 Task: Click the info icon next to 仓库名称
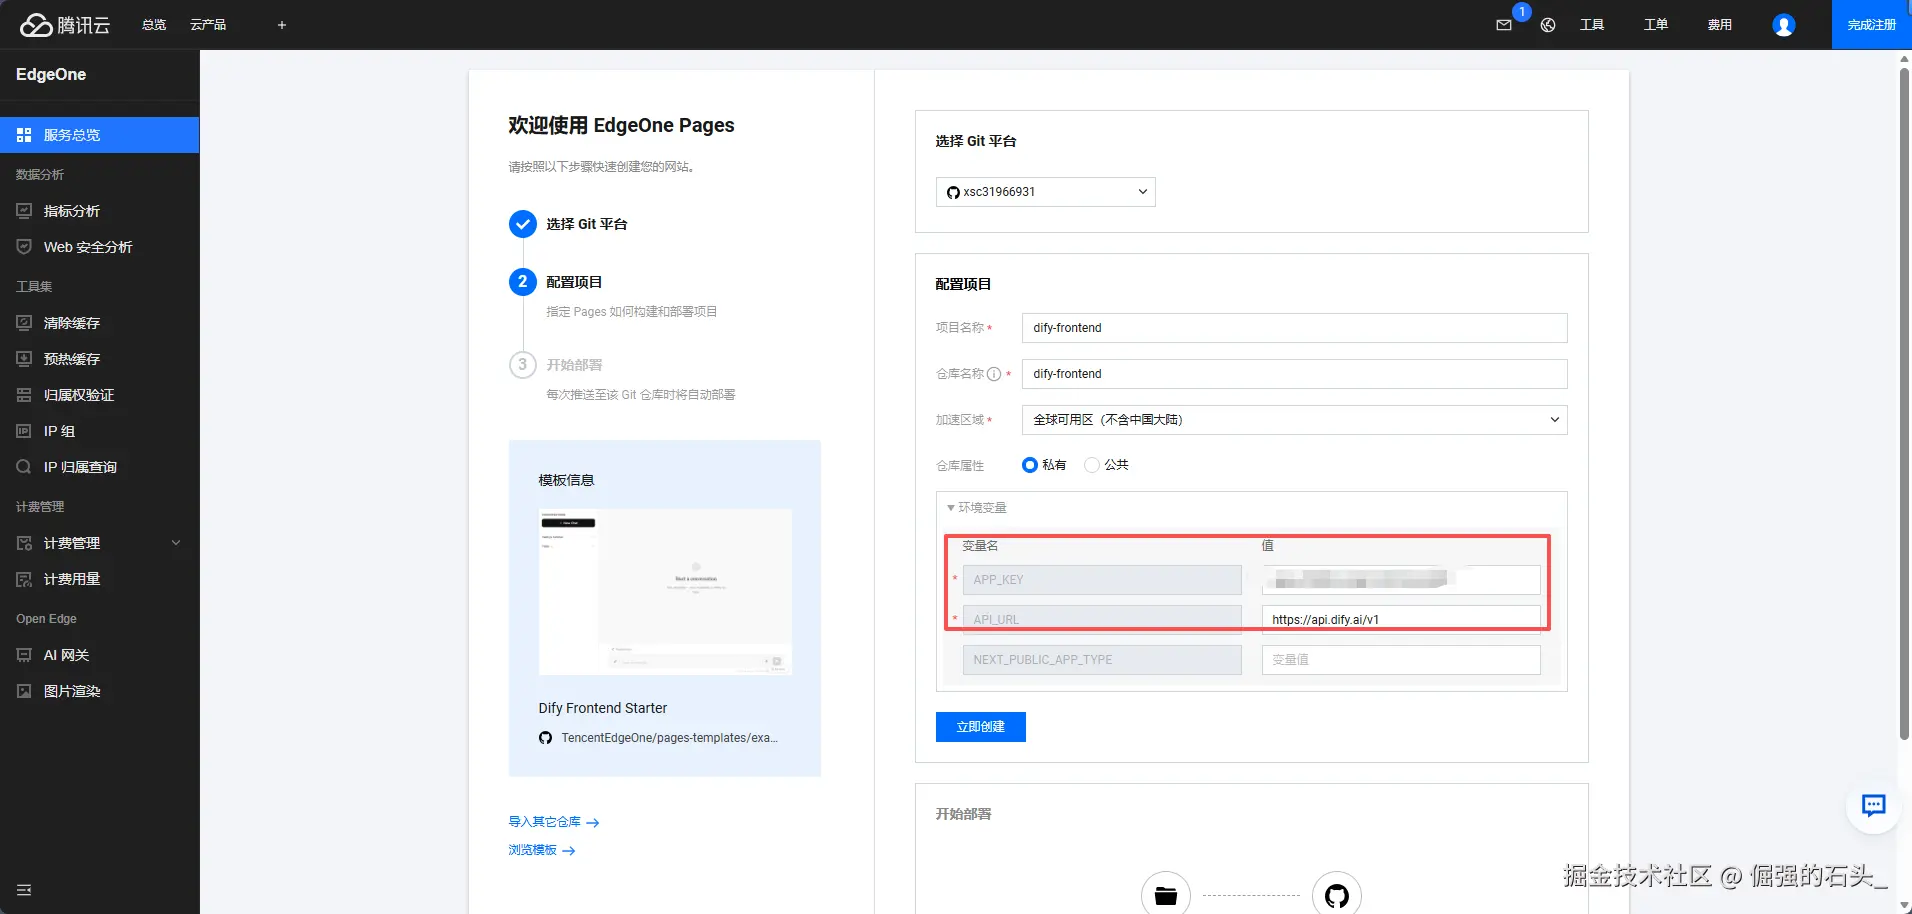[994, 374]
